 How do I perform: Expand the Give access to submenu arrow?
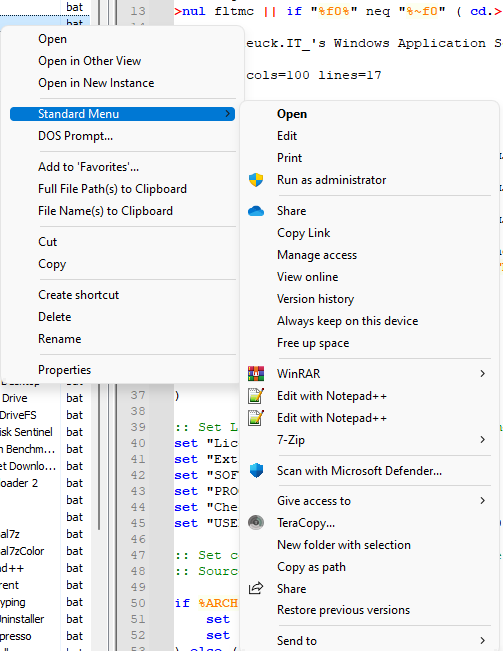click(x=482, y=501)
